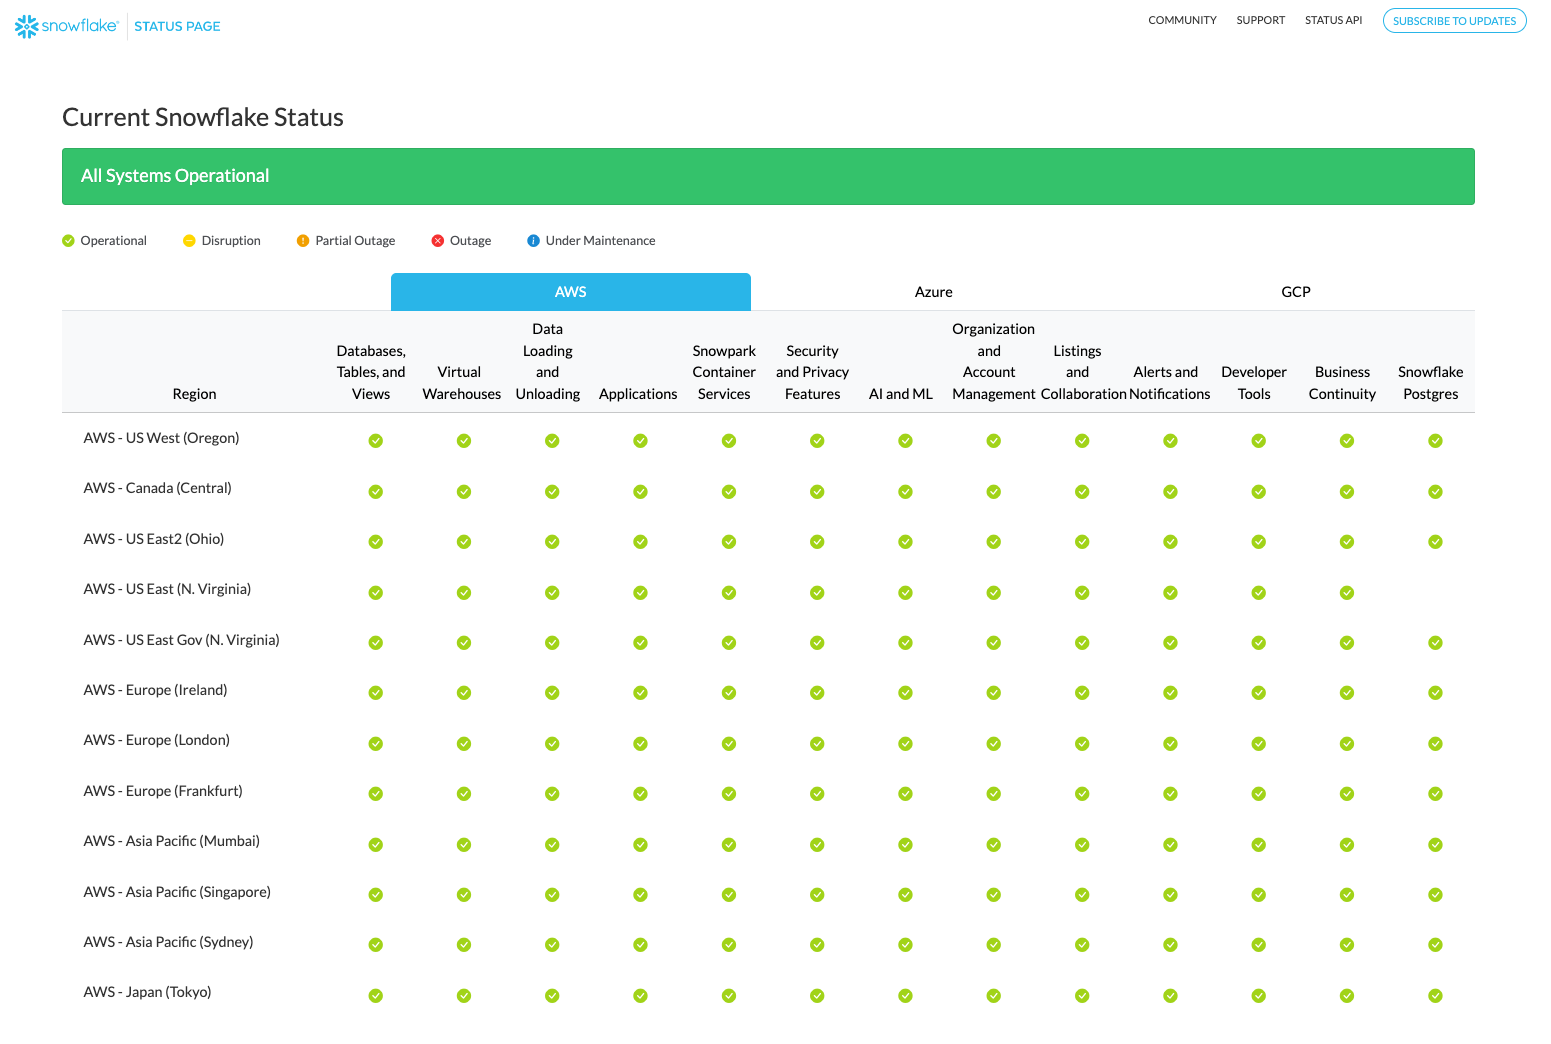The height and width of the screenshot is (1044, 1551).
Task: Click Mumbai Listings and Collaboration status icon
Action: point(1082,844)
